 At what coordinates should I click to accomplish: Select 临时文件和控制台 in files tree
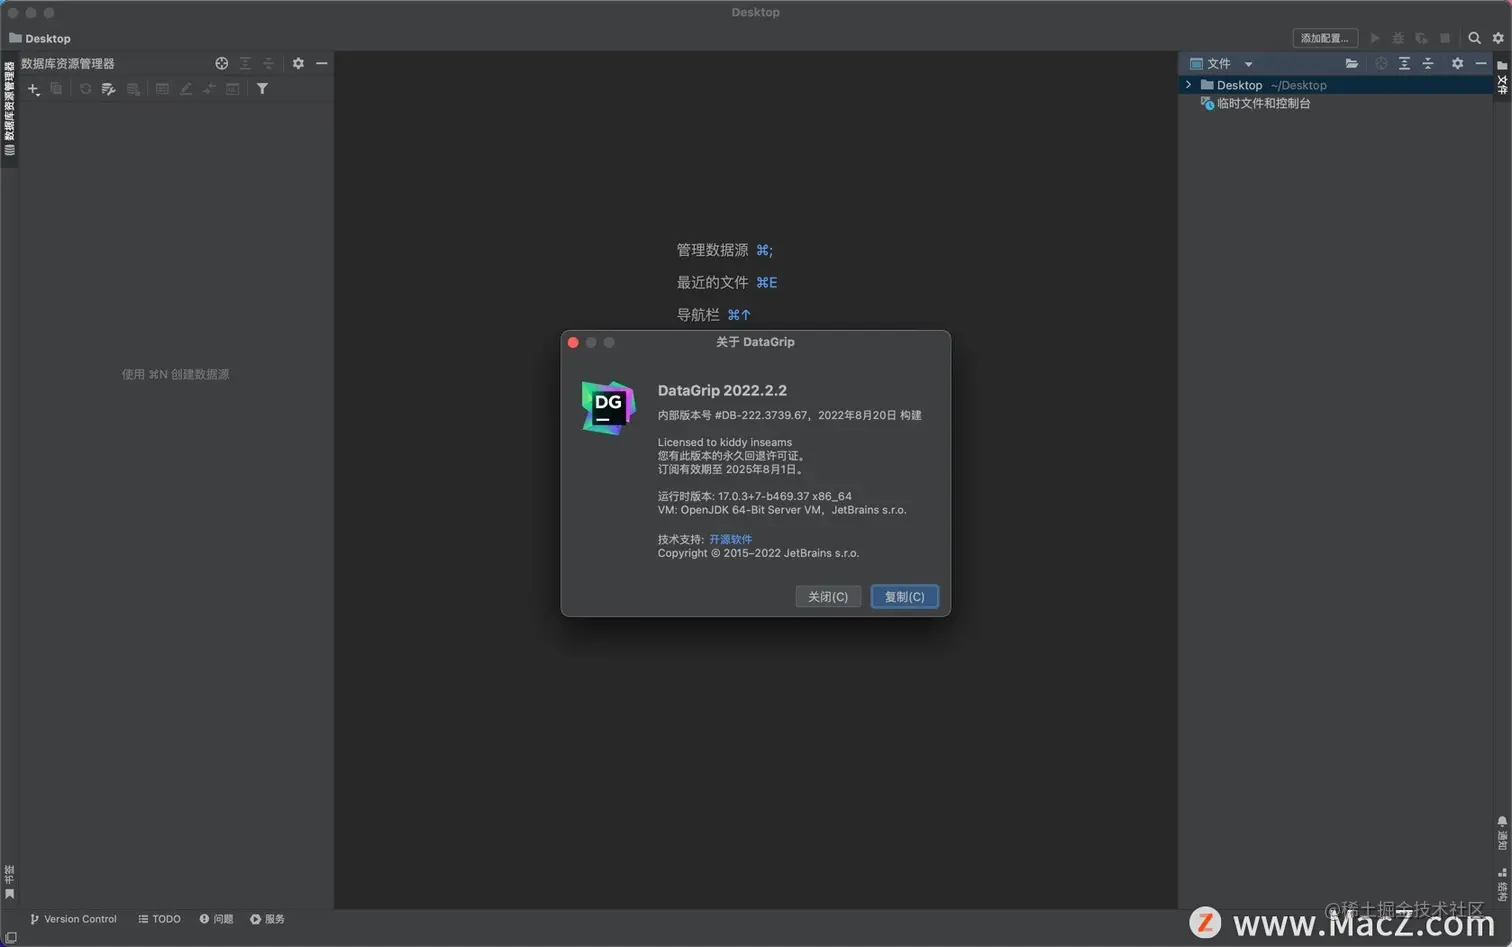[x=1263, y=103]
